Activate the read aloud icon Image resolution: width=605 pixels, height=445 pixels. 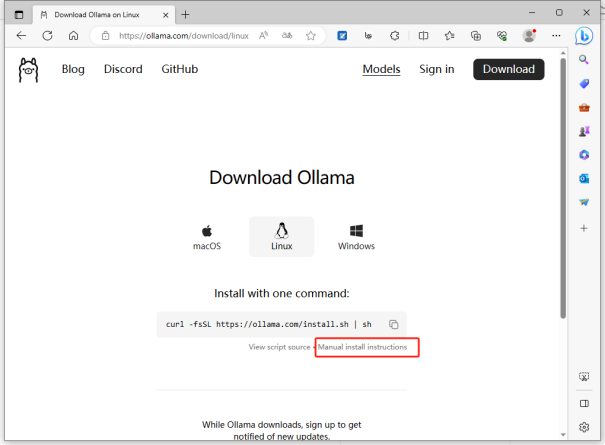tap(264, 36)
